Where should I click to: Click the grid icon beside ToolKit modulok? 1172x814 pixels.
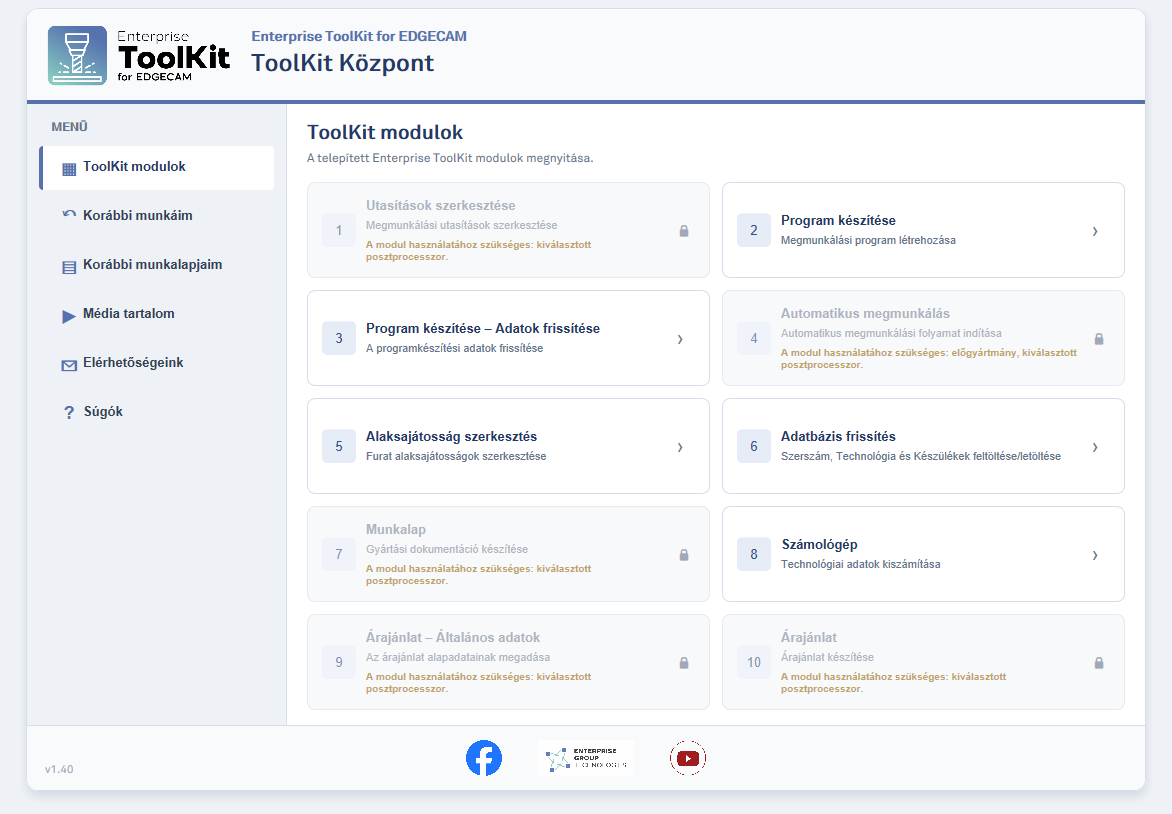(x=69, y=169)
